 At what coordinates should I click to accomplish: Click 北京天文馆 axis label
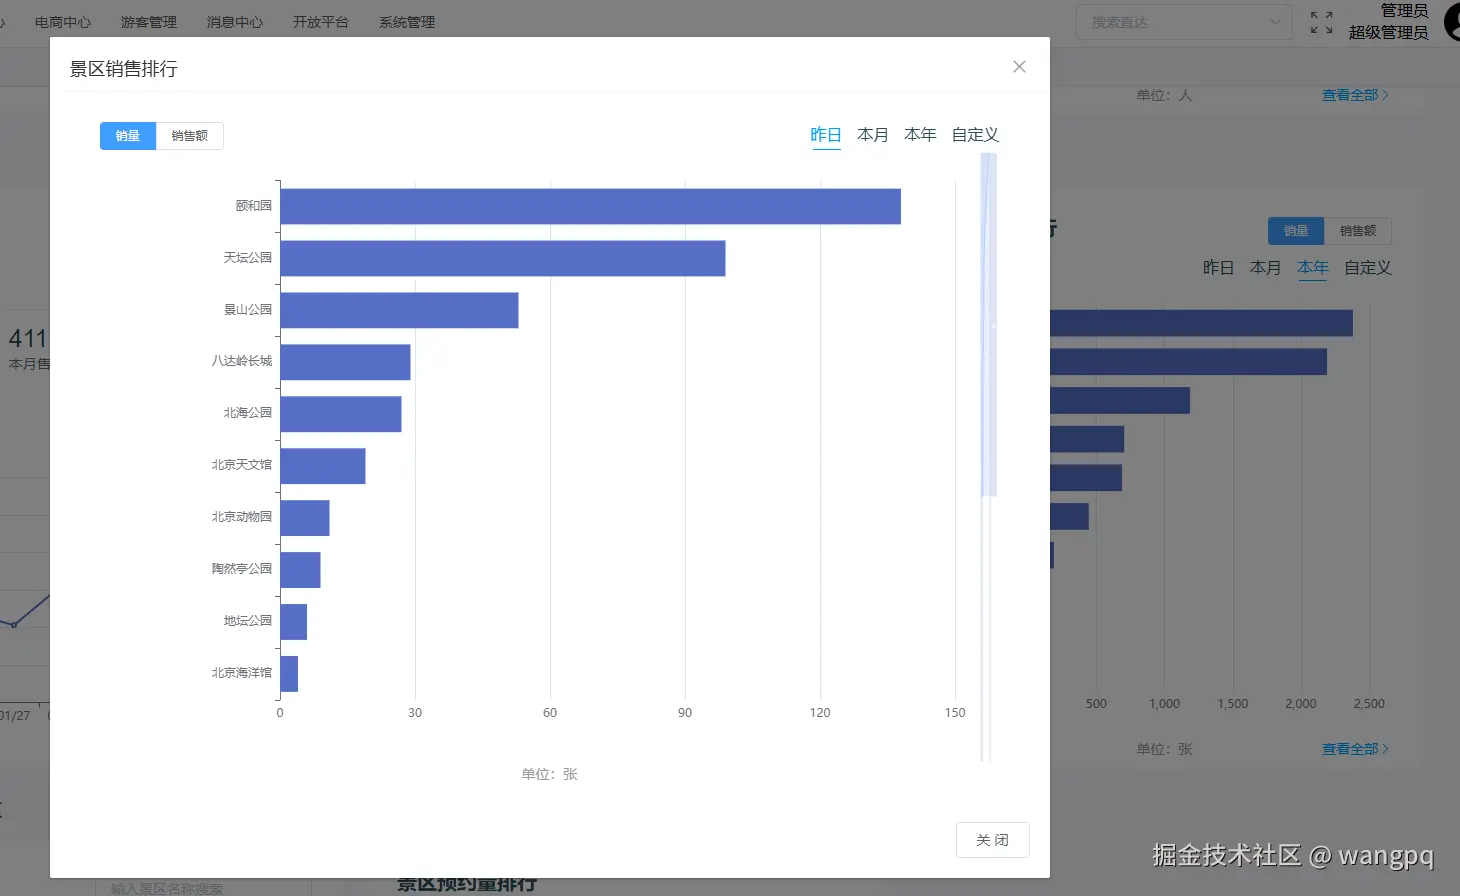click(x=242, y=465)
